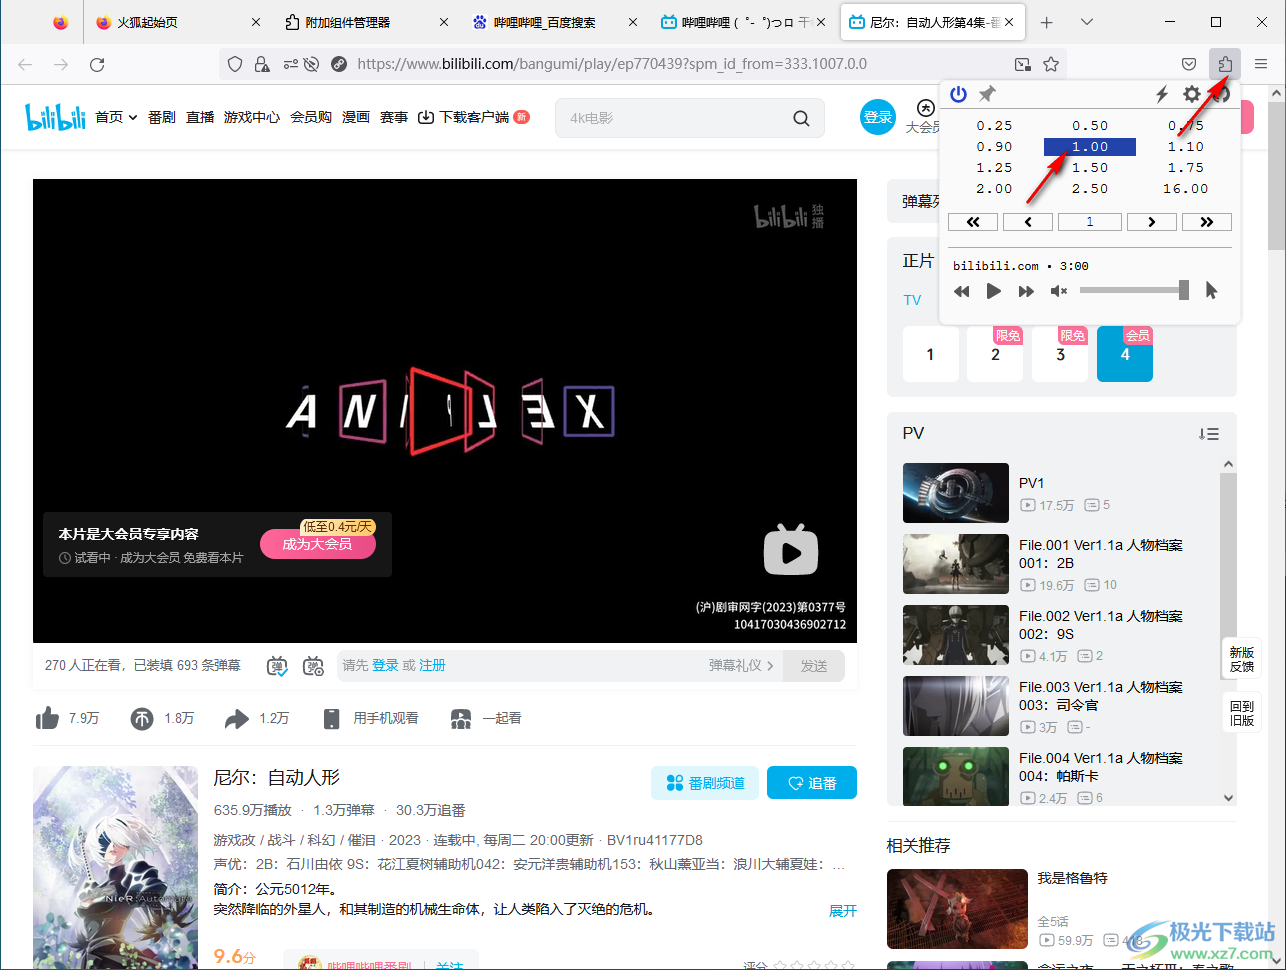
Task: Open 直播 navigation item
Action: click(200, 117)
